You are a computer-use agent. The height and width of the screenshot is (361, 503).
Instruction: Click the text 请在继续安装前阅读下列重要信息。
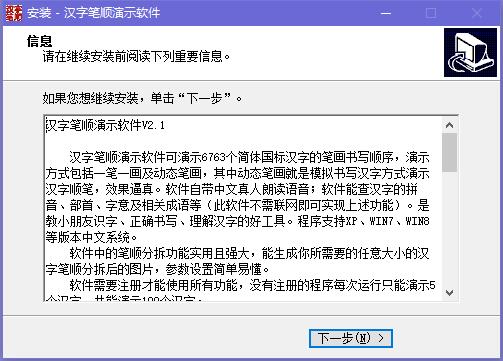[x=136, y=57]
